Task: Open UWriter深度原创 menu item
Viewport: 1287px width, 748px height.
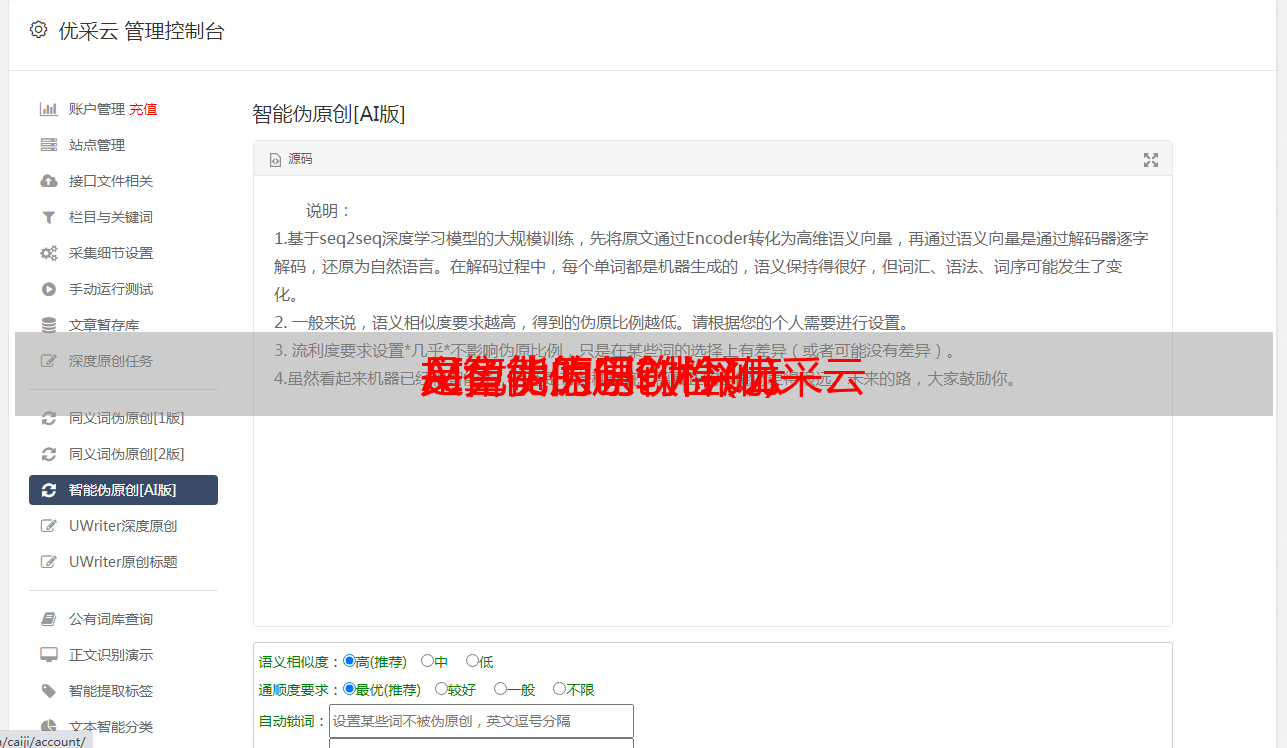Action: [124, 526]
